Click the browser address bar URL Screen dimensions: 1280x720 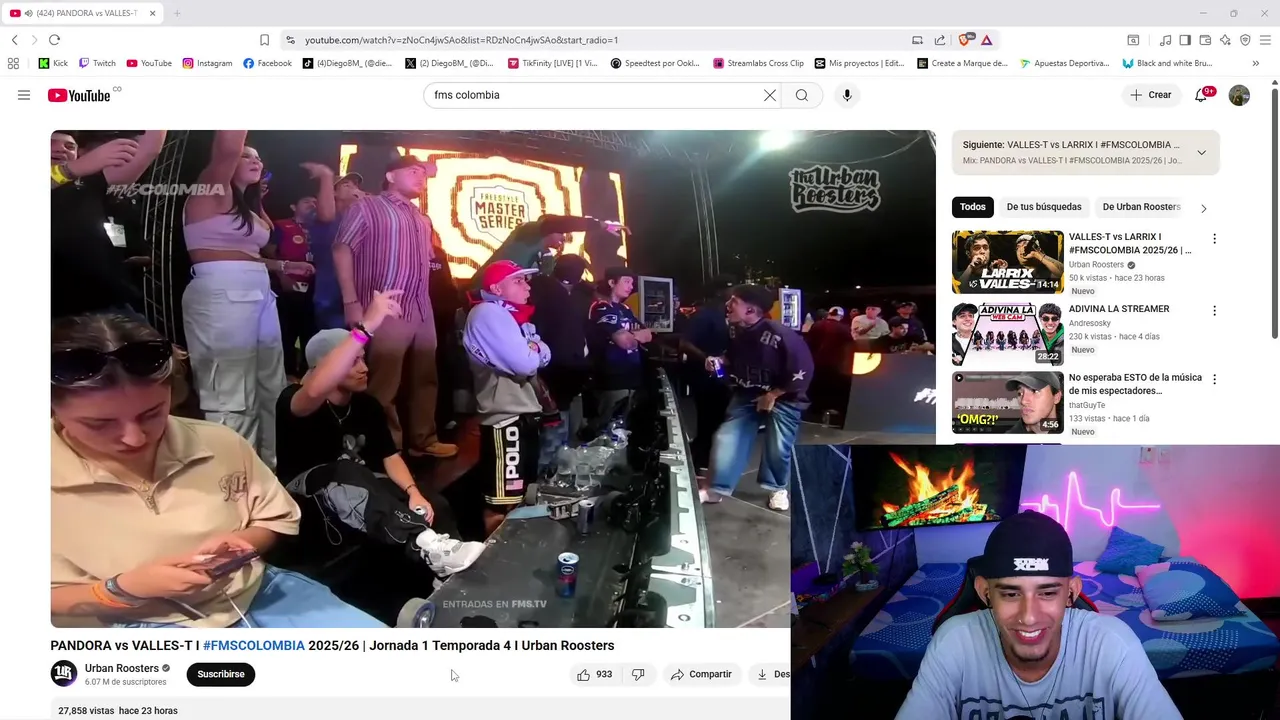pyautogui.click(x=462, y=40)
